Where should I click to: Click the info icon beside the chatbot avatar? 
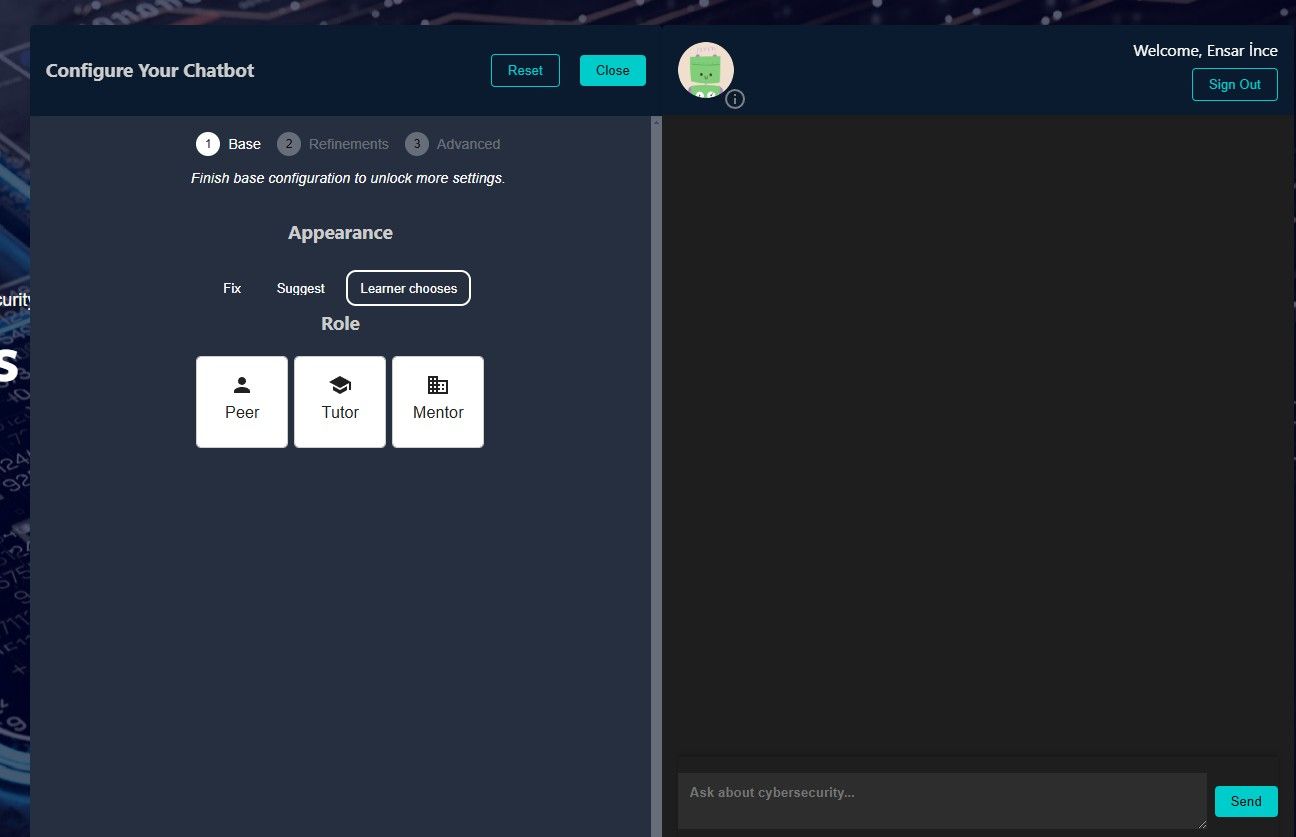[x=735, y=99]
